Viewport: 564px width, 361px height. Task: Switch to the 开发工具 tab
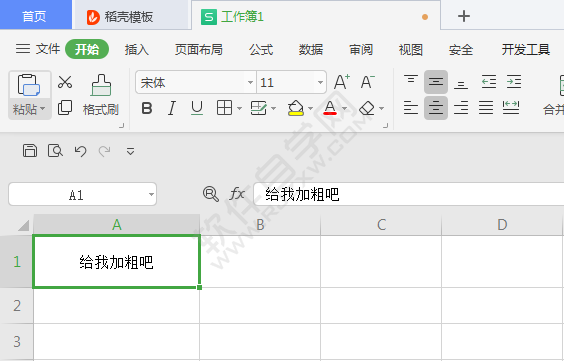(526, 49)
